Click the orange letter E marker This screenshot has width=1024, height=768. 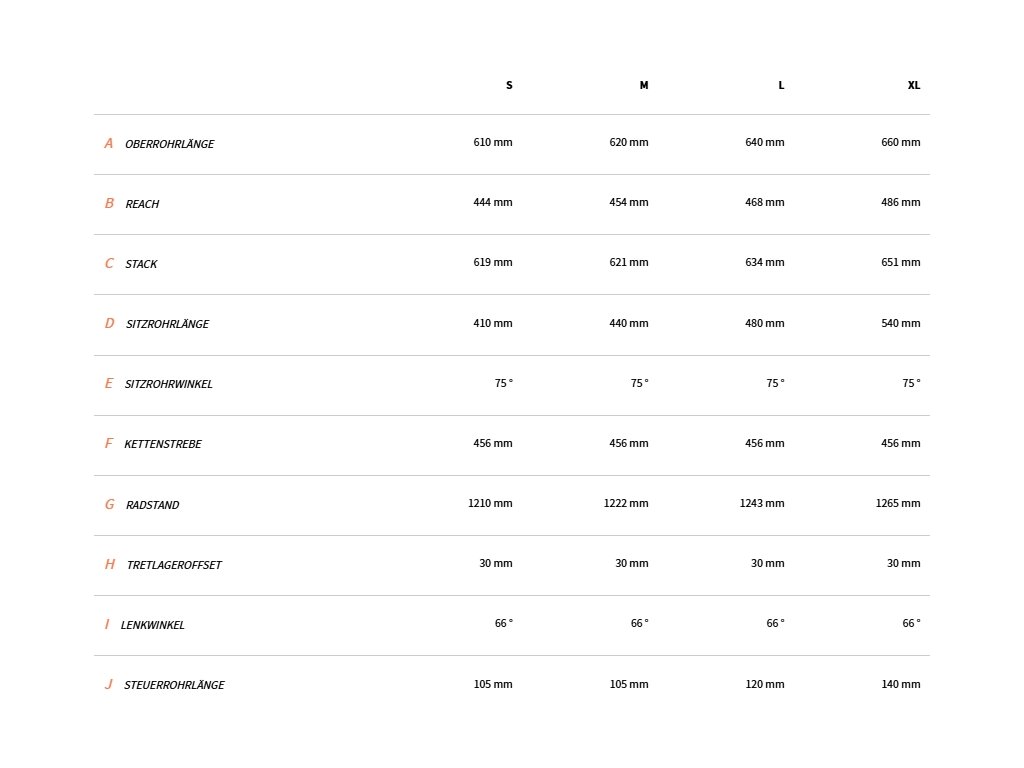(109, 383)
